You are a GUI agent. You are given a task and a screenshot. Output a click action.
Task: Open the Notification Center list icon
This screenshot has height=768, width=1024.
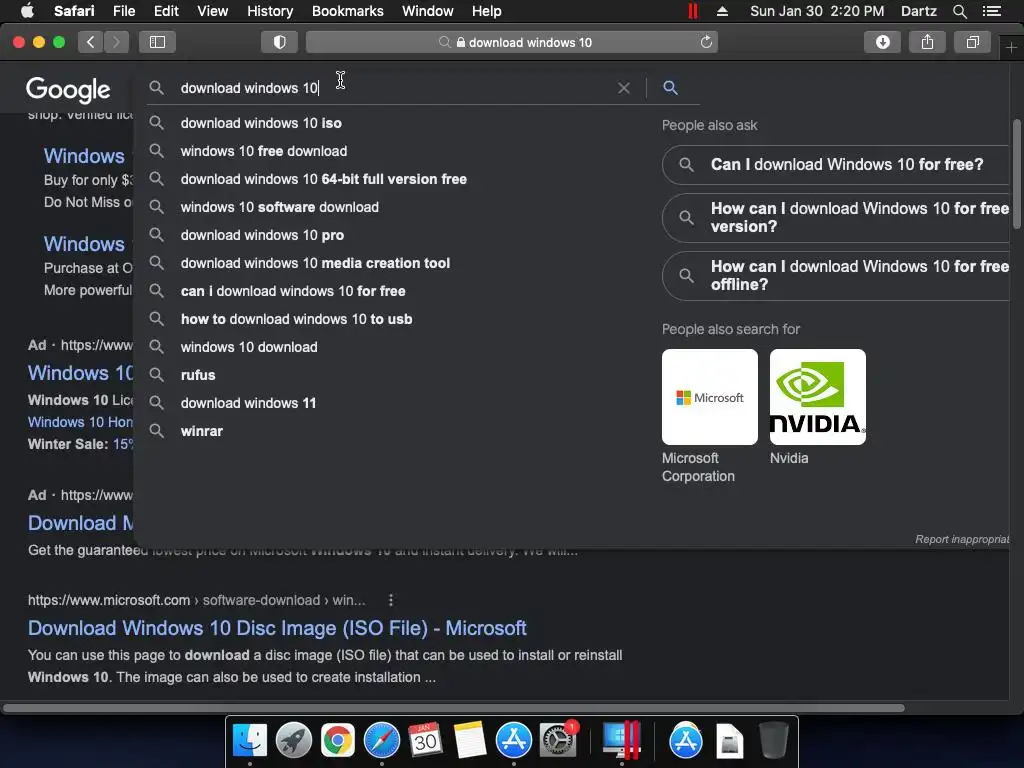pos(991,11)
